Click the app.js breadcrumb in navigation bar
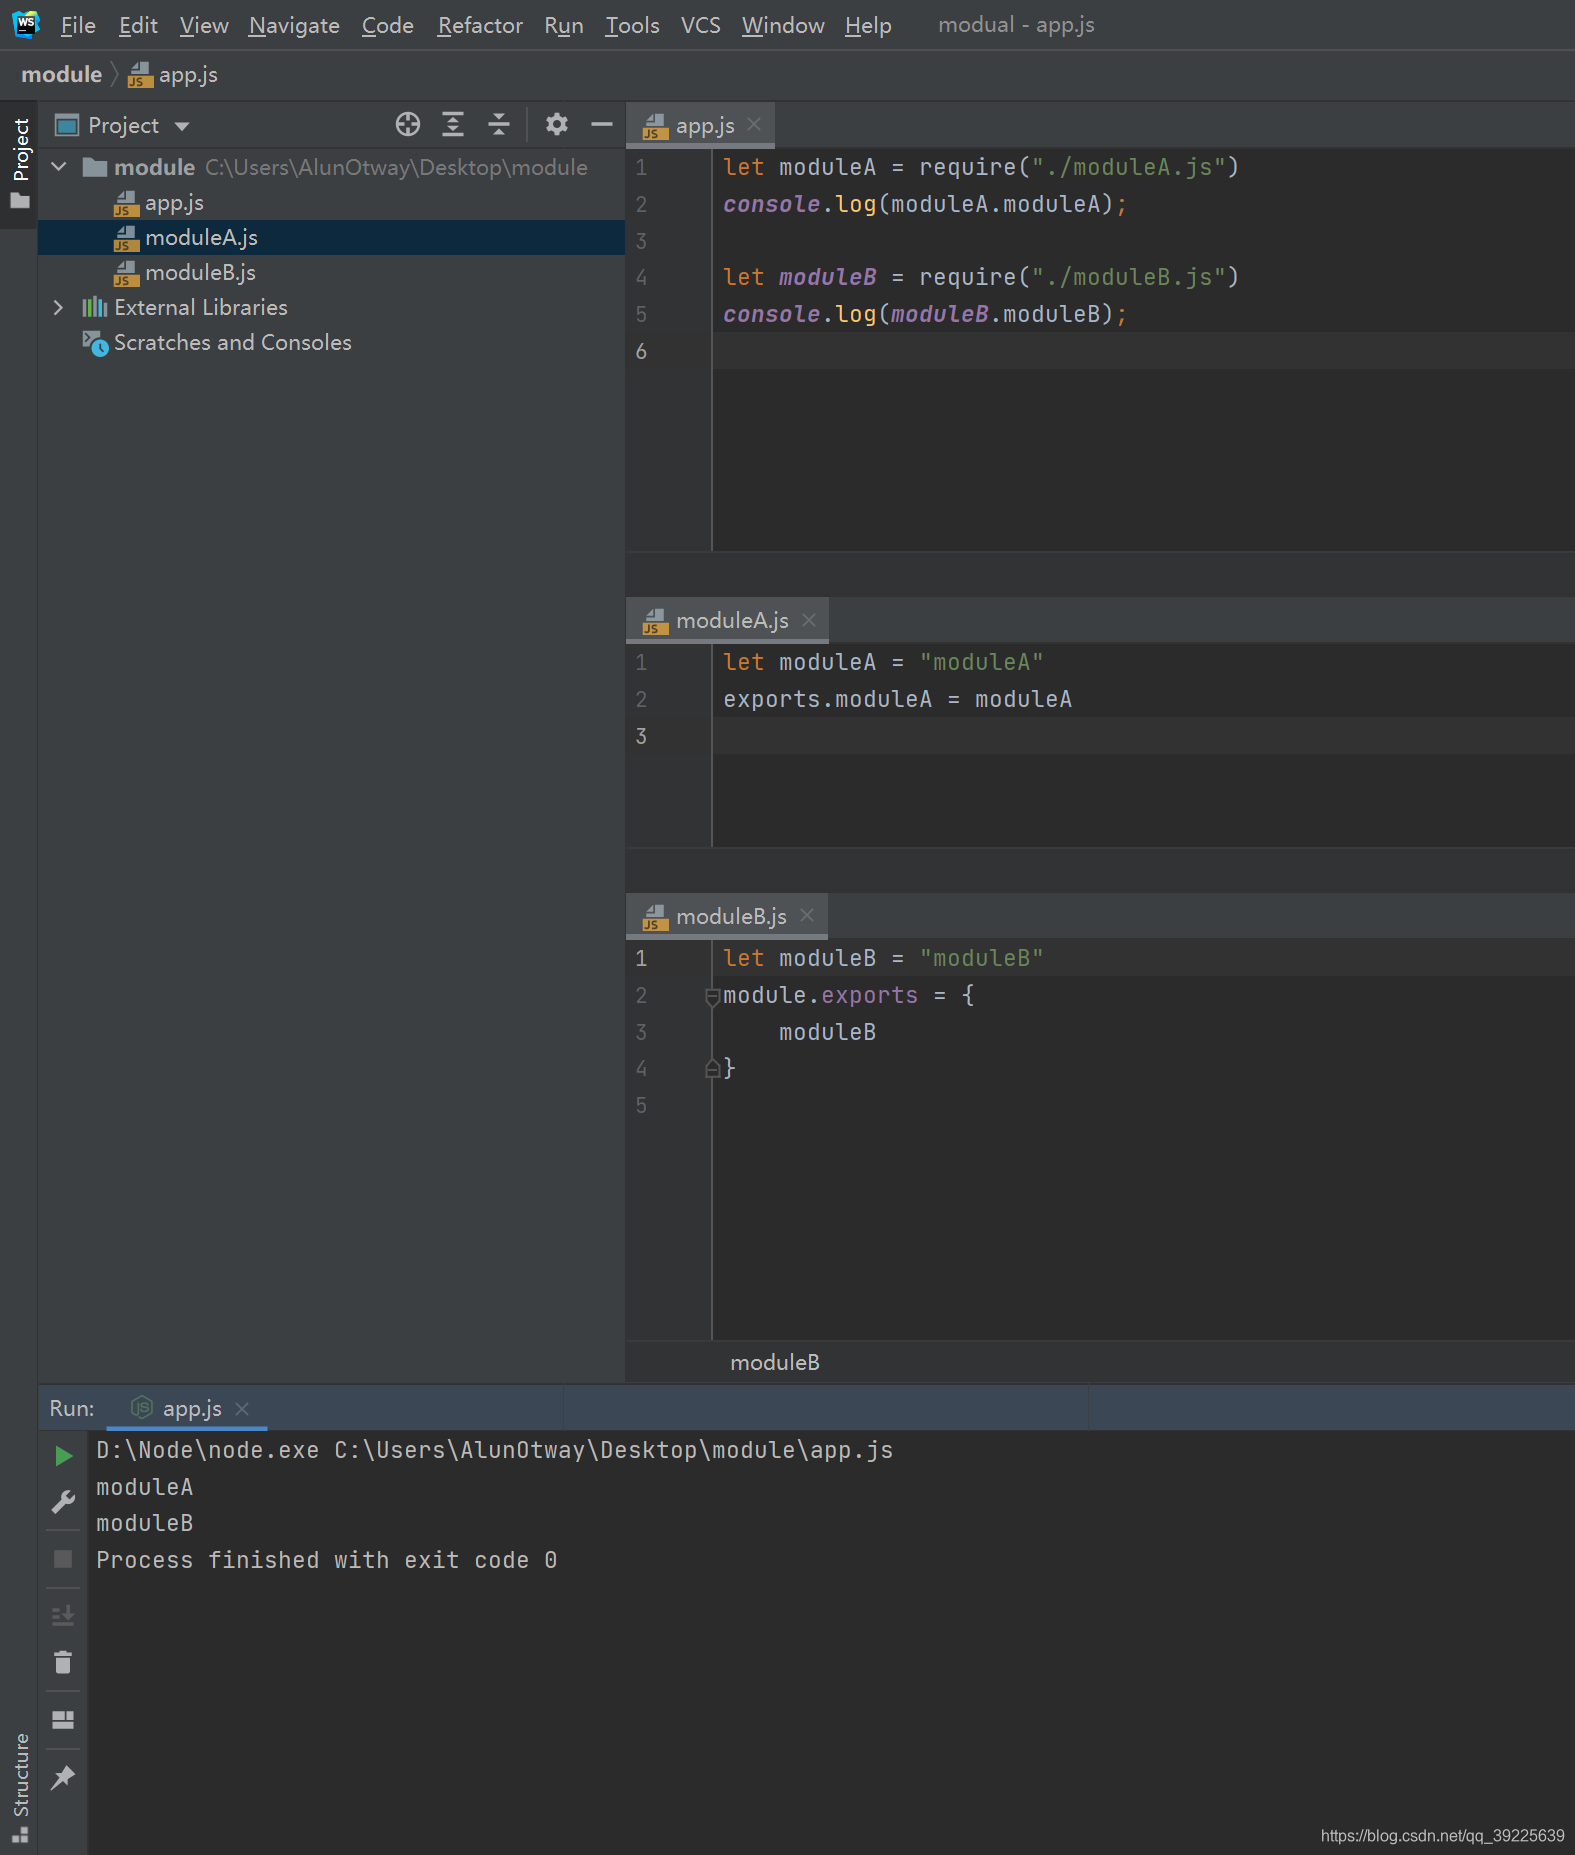 click(174, 75)
